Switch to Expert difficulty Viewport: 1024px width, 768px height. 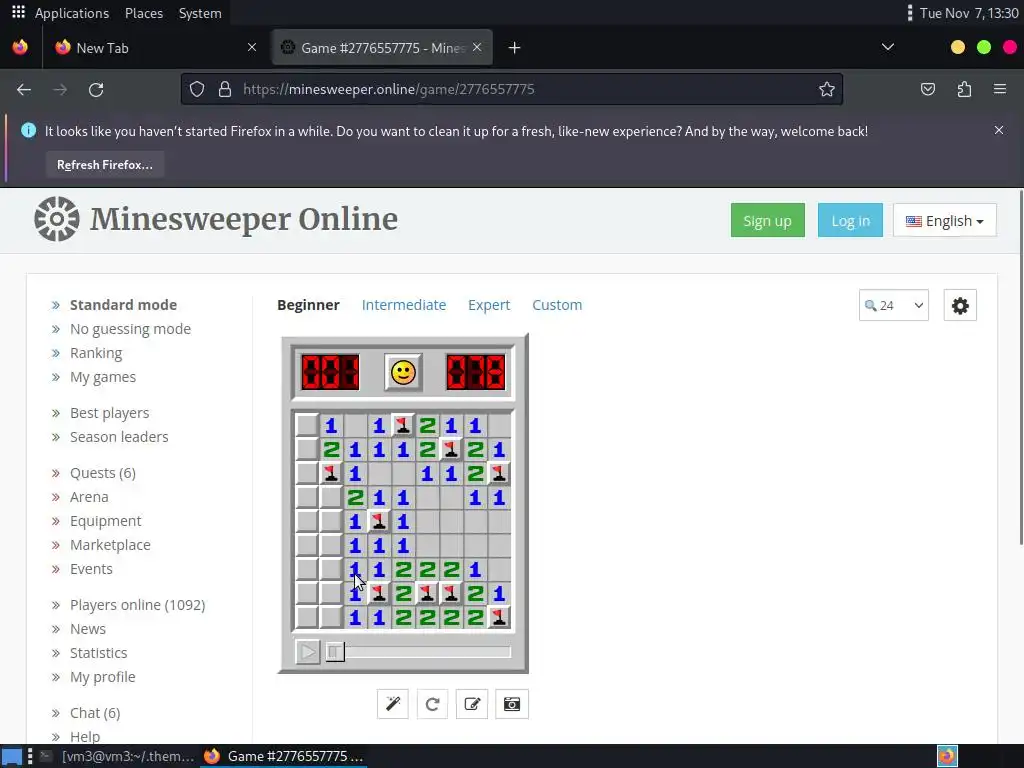point(488,305)
